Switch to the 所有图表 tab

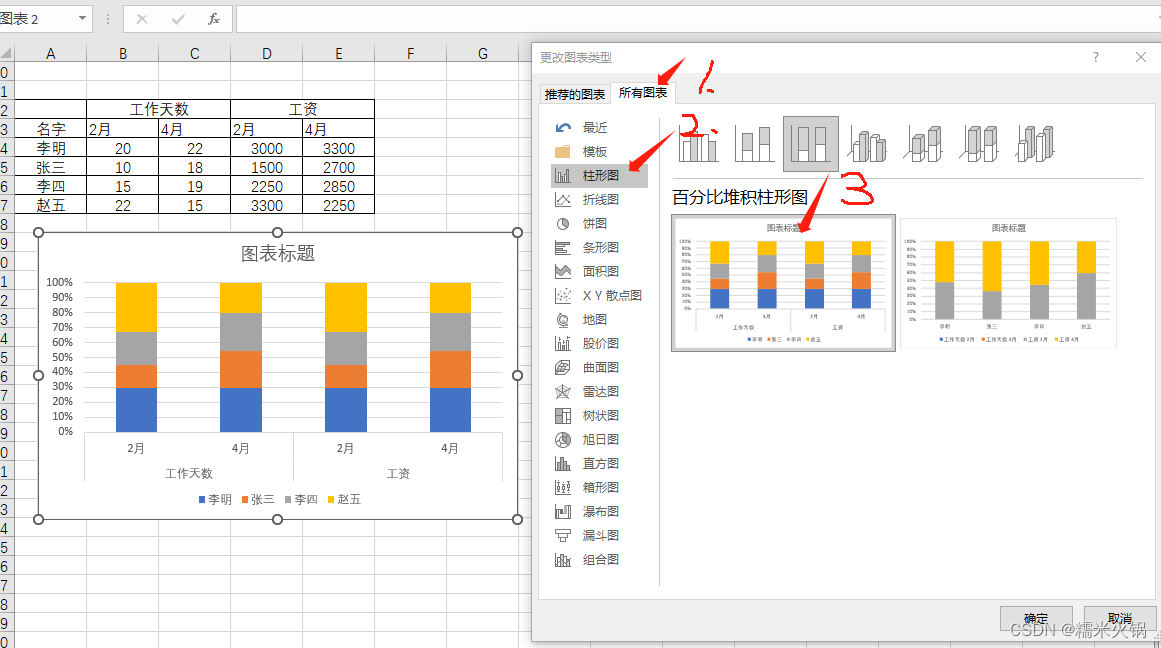pyautogui.click(x=643, y=93)
